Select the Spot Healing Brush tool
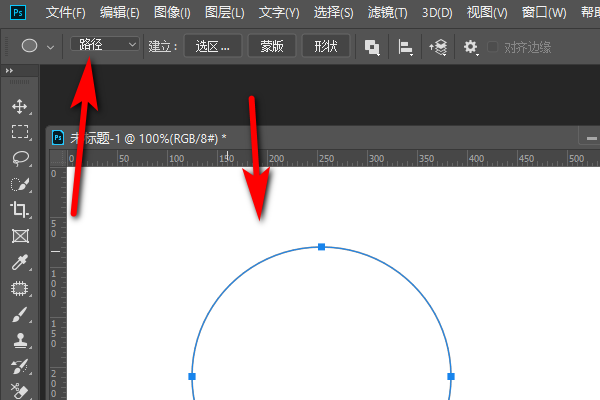This screenshot has width=600, height=400. (x=20, y=288)
